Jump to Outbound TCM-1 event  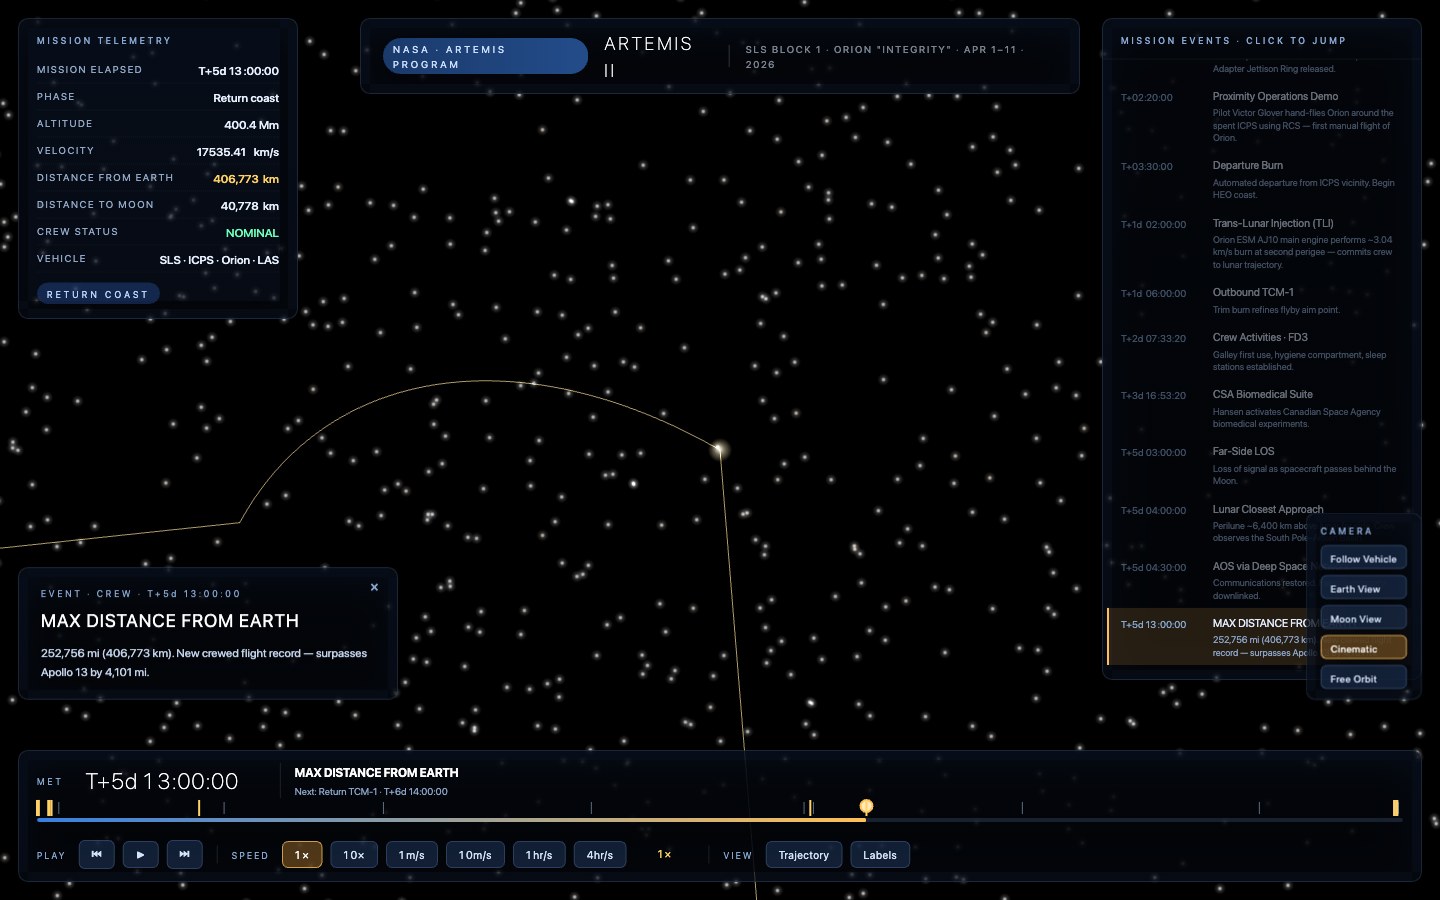[x=1261, y=301]
